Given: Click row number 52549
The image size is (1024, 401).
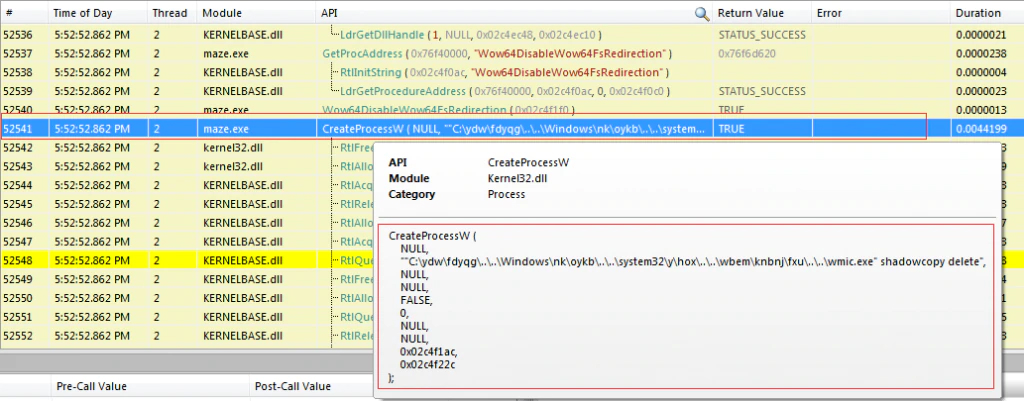Looking at the screenshot, I should (x=16, y=280).
